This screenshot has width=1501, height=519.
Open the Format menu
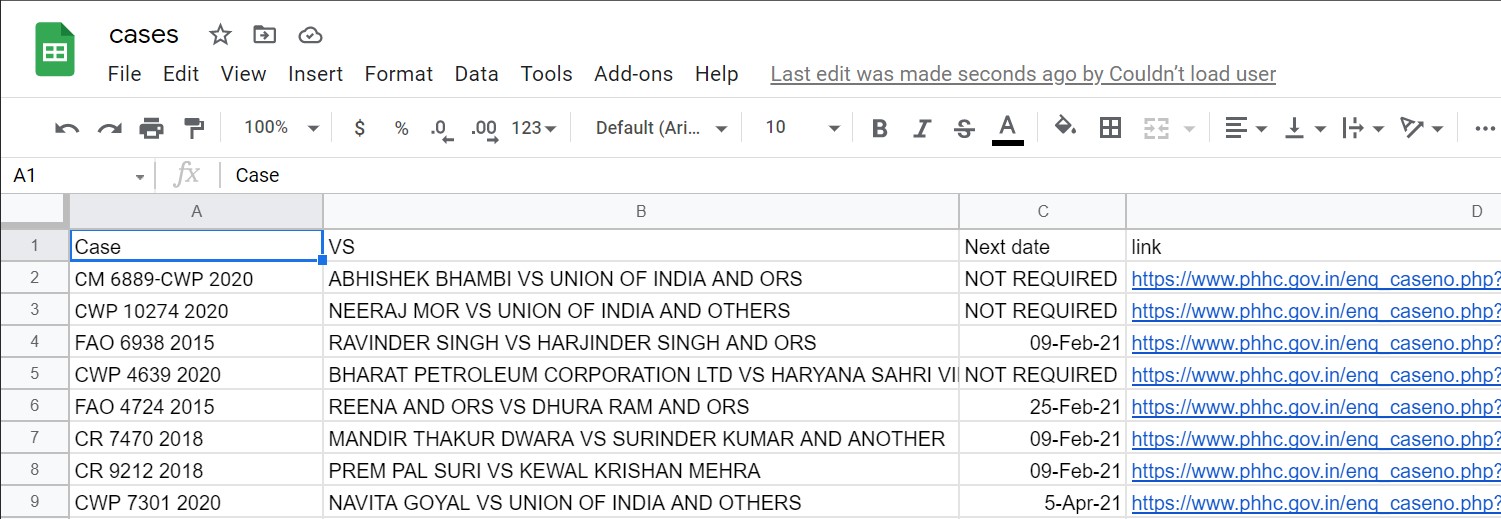click(x=398, y=74)
